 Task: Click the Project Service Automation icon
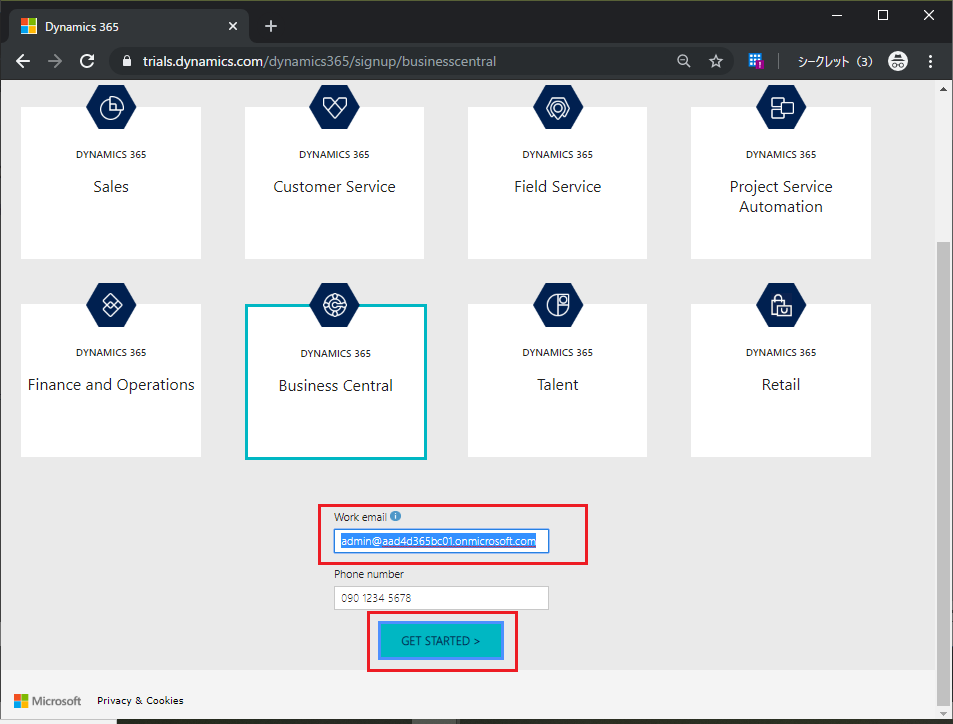tap(781, 107)
